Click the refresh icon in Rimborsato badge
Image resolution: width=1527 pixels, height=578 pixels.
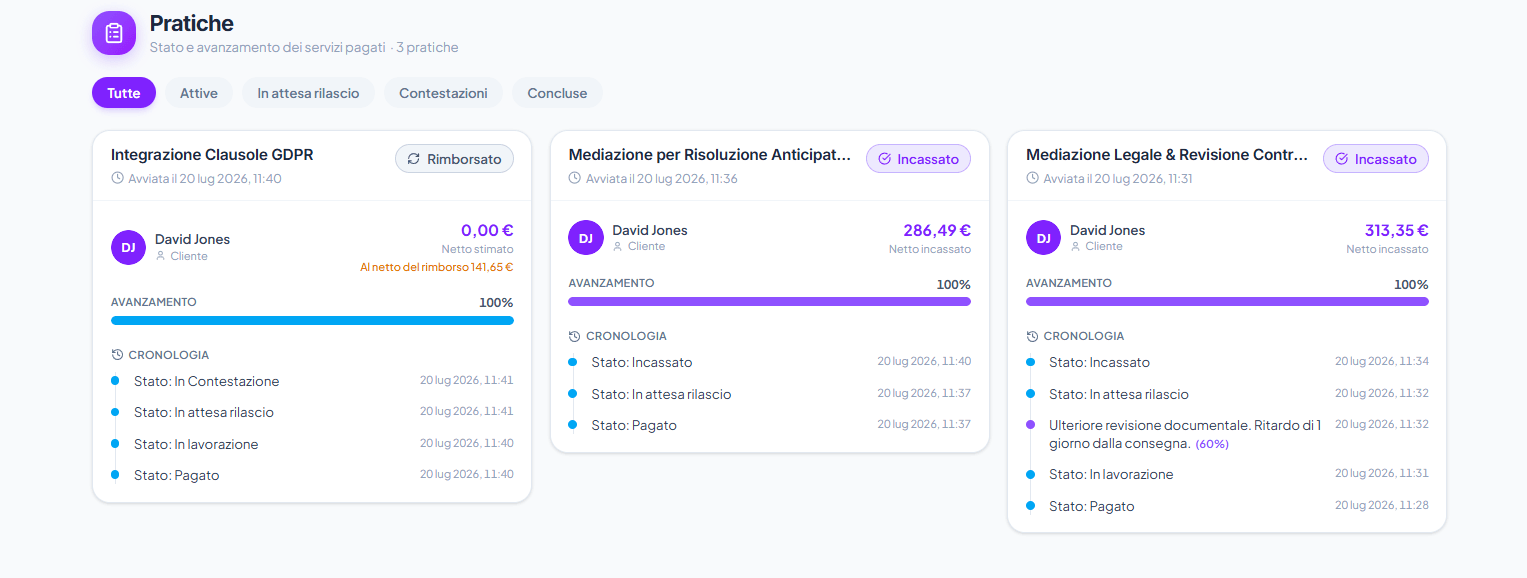[x=414, y=159]
